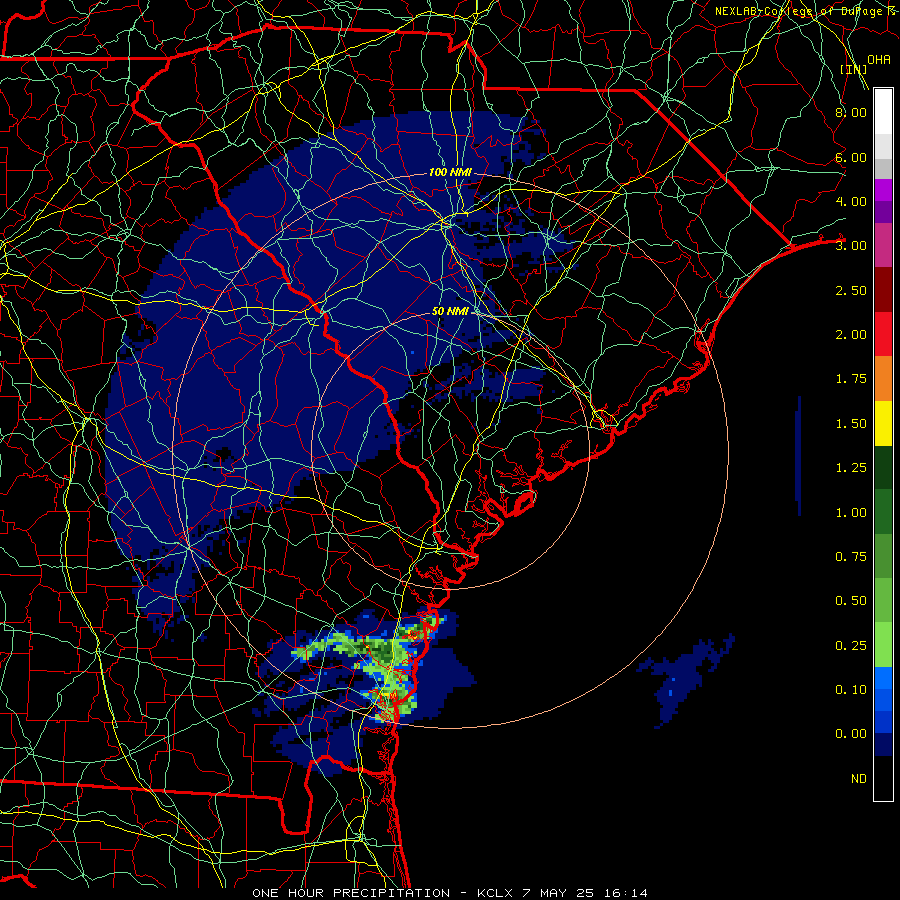Select the 1.75 legend value

(x=851, y=379)
